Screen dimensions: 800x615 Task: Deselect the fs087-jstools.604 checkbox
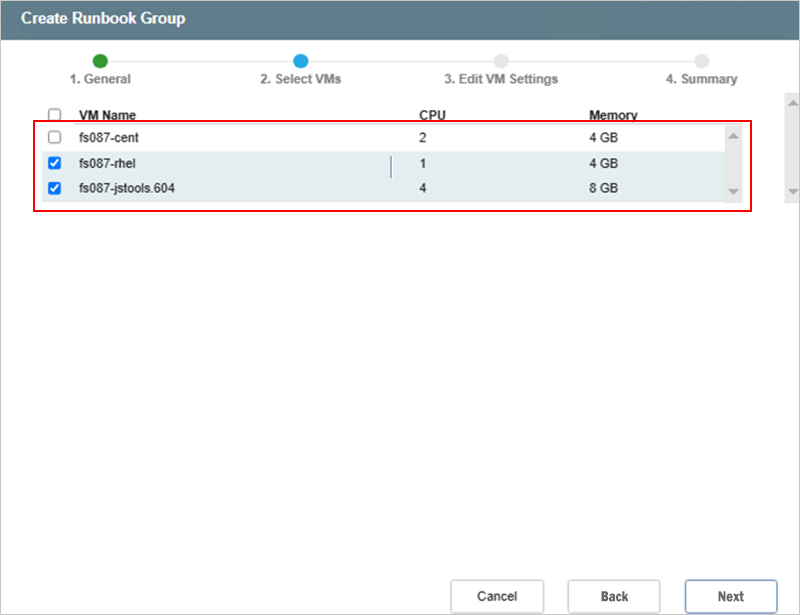point(55,188)
